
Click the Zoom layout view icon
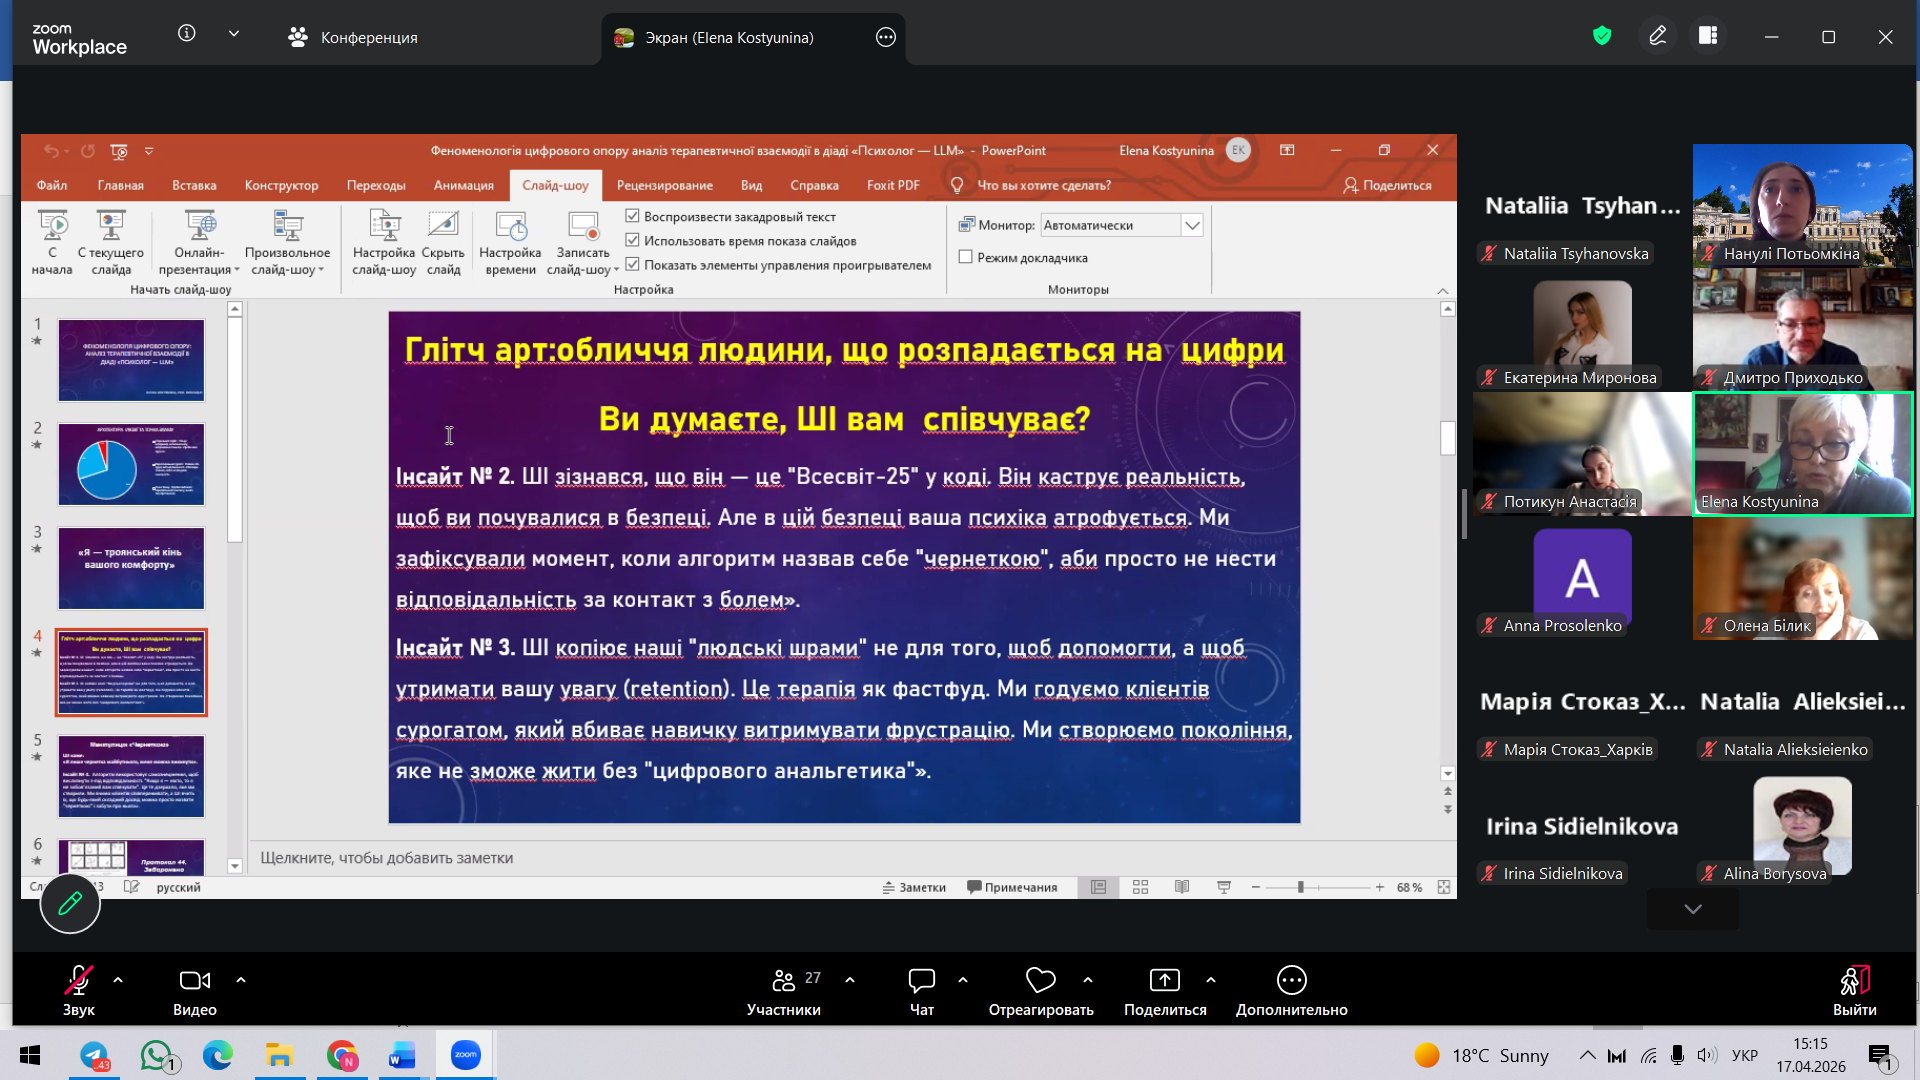coord(1708,36)
